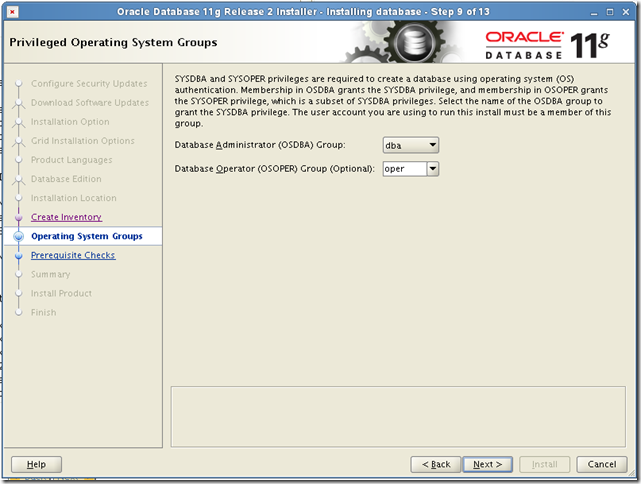641x484 pixels.
Task: Click the window icon in the title bar
Action: tap(12, 12)
